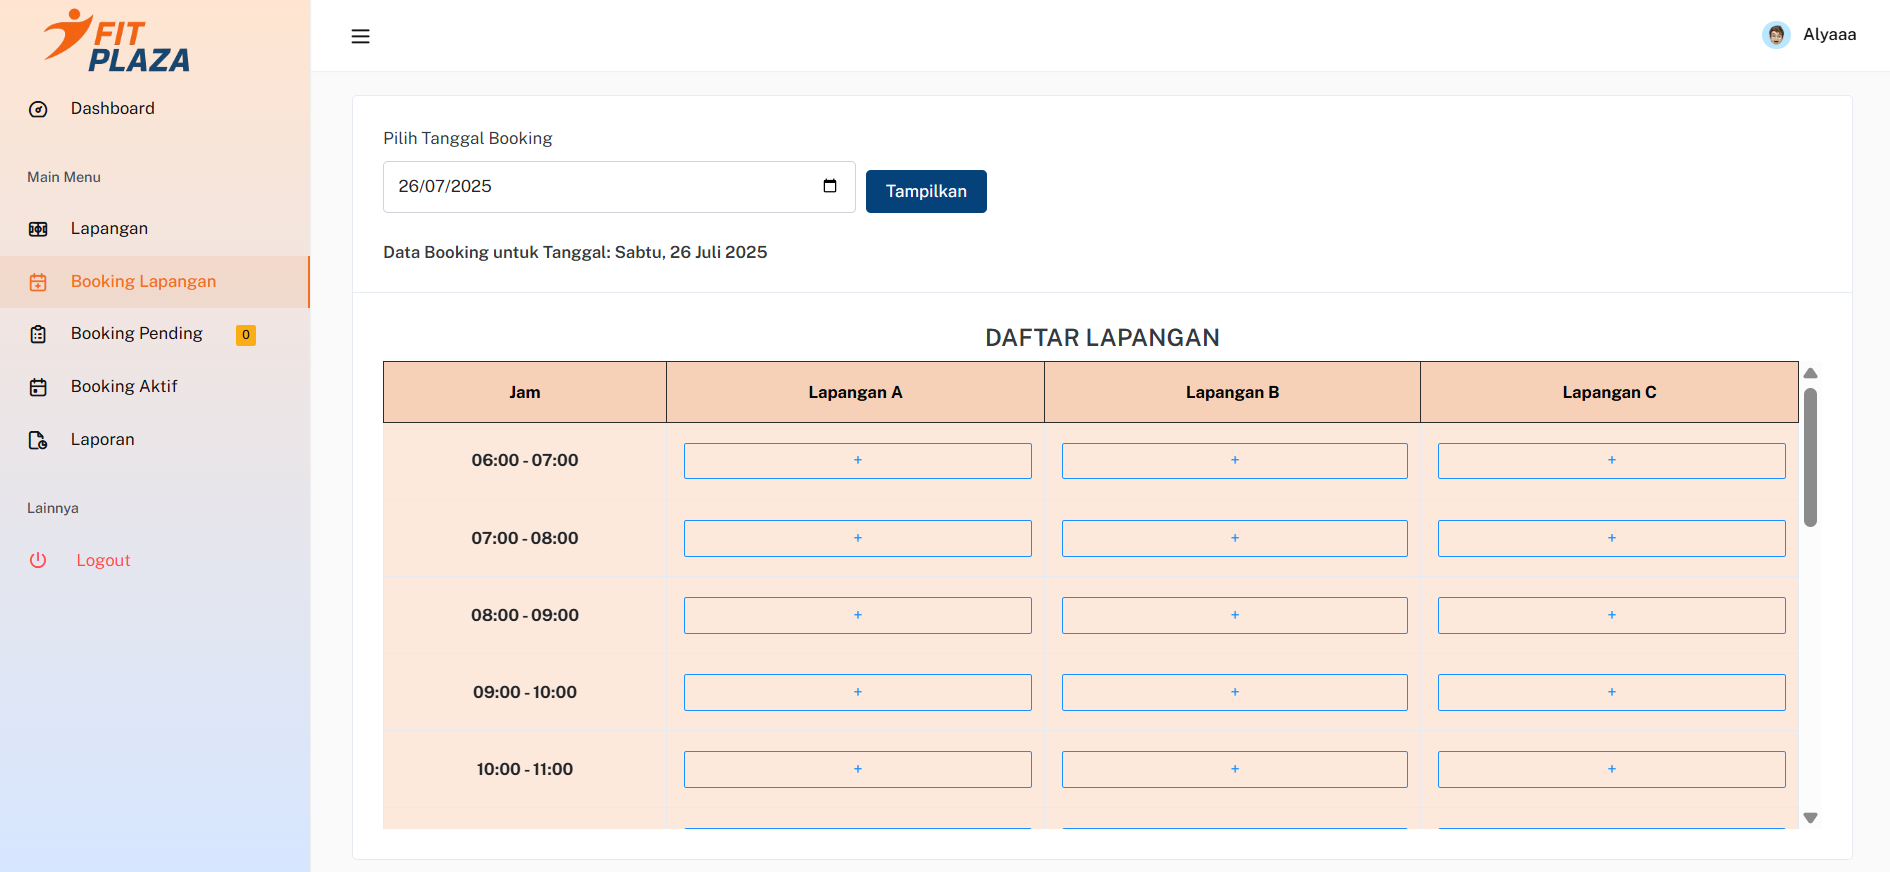1890x872 pixels.
Task: Click the Booking Aktif calendar icon
Action: coord(38,387)
